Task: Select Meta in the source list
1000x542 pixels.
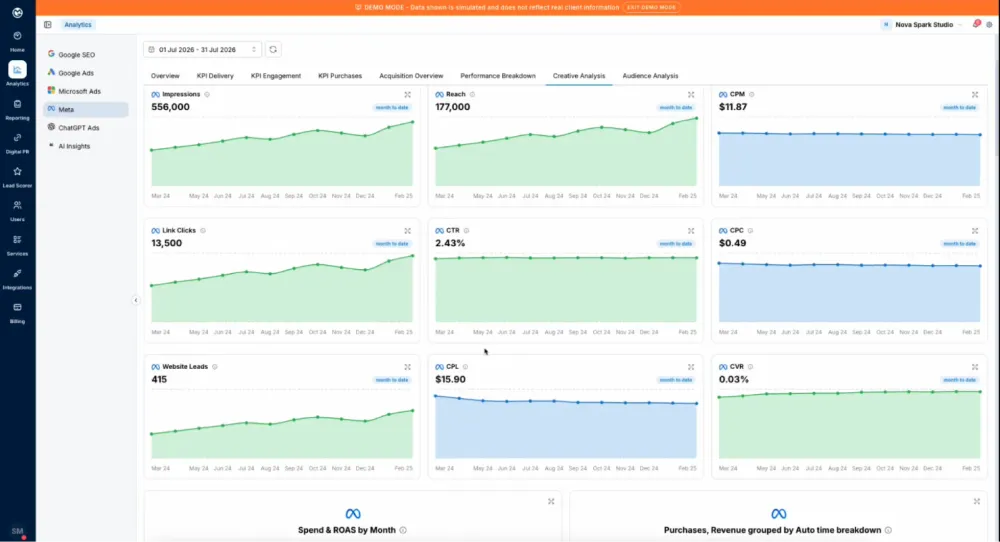Action: pos(85,110)
